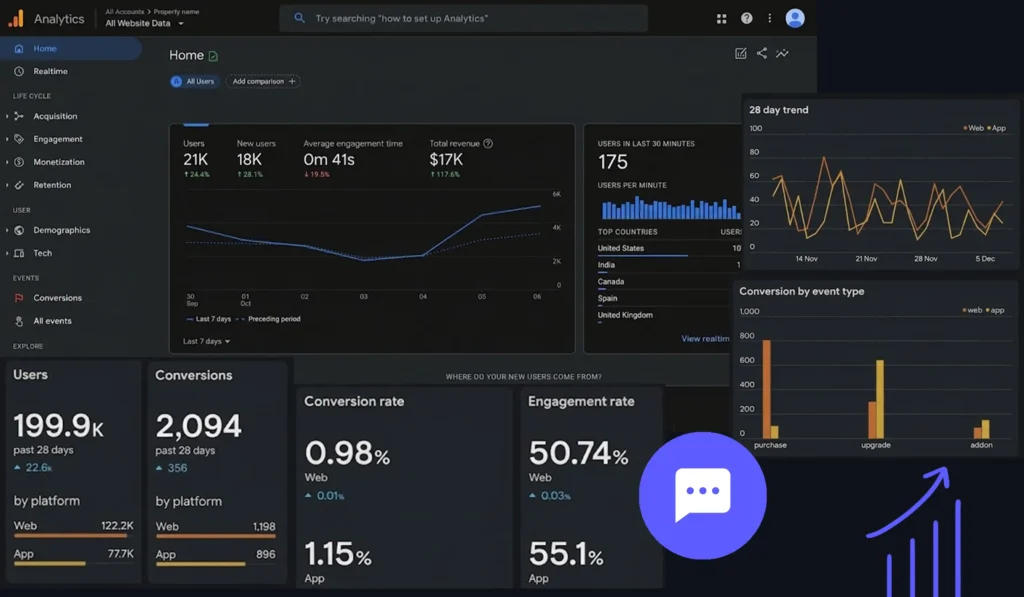This screenshot has height=597, width=1024.
Task: Open the three-dot more options menu
Action: (769, 18)
